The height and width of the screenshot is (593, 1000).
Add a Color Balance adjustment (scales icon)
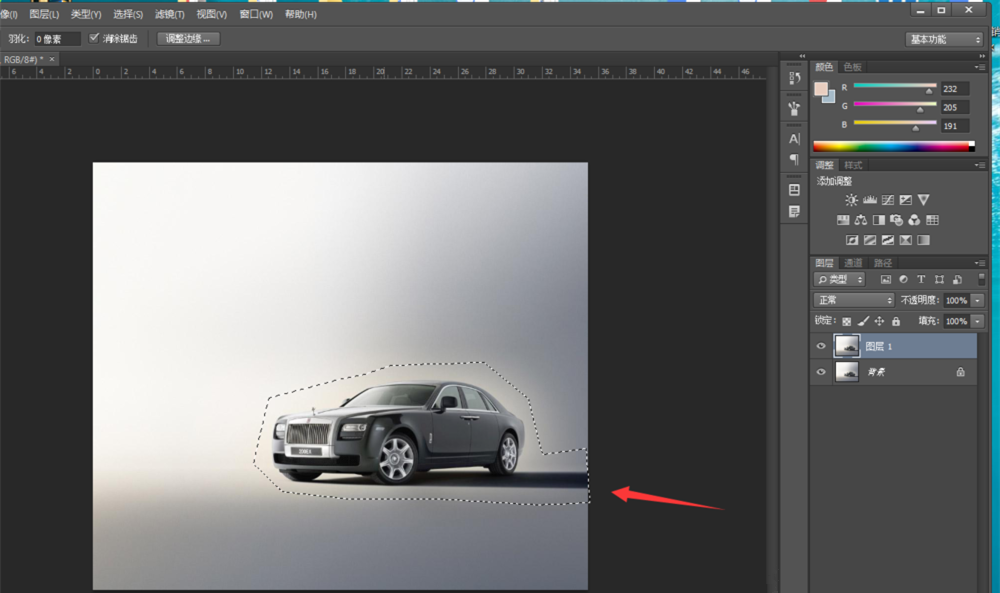[861, 220]
